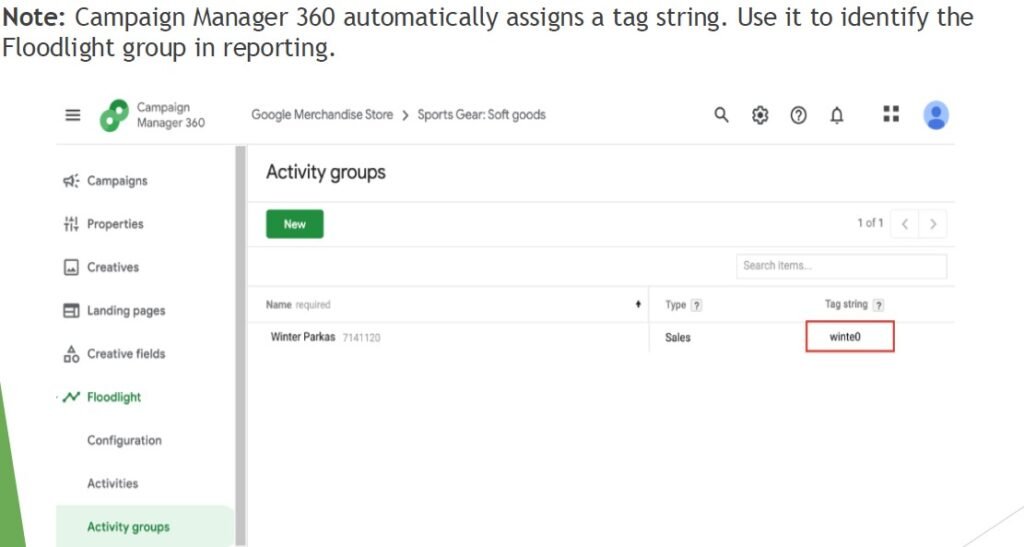Open the Properties section
The image size is (1024, 547).
(115, 224)
